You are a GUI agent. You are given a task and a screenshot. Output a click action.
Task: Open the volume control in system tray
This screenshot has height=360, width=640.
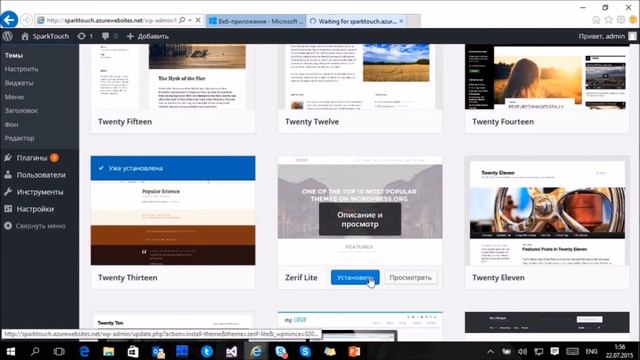click(x=522, y=351)
